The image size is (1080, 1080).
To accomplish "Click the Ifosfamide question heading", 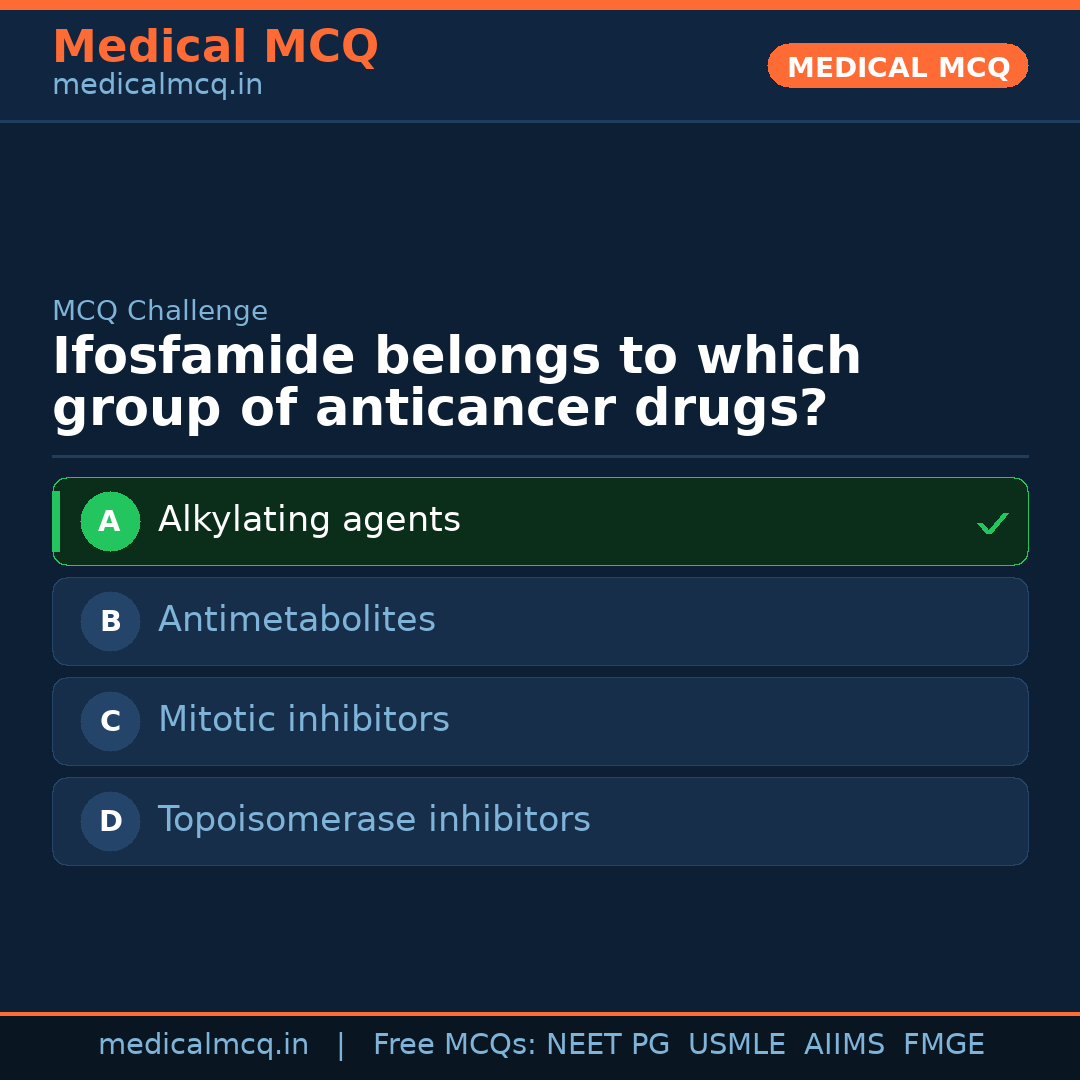I will pyautogui.click(x=456, y=383).
